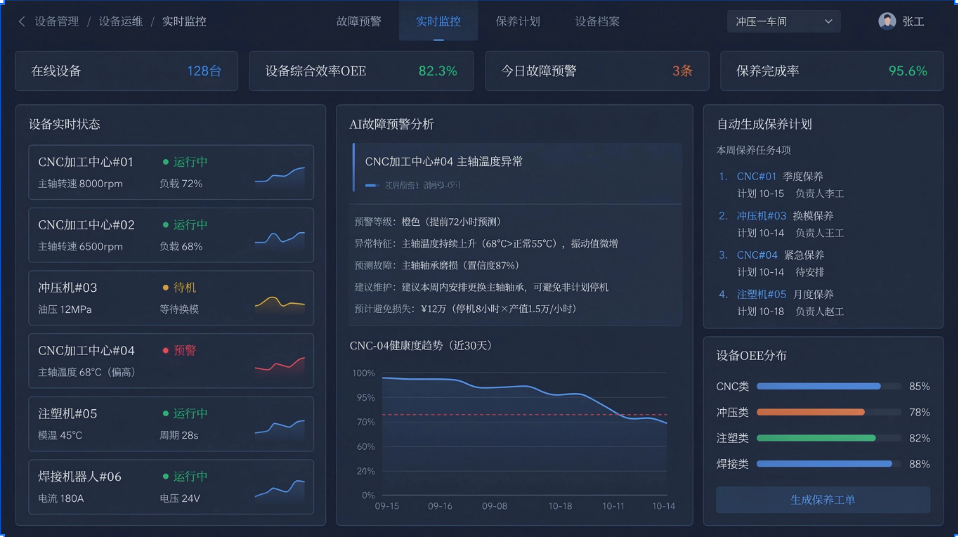This screenshot has width=958, height=537.
Task: Select CNC加工中心#04 warning device card
Action: pyautogui.click(x=171, y=361)
